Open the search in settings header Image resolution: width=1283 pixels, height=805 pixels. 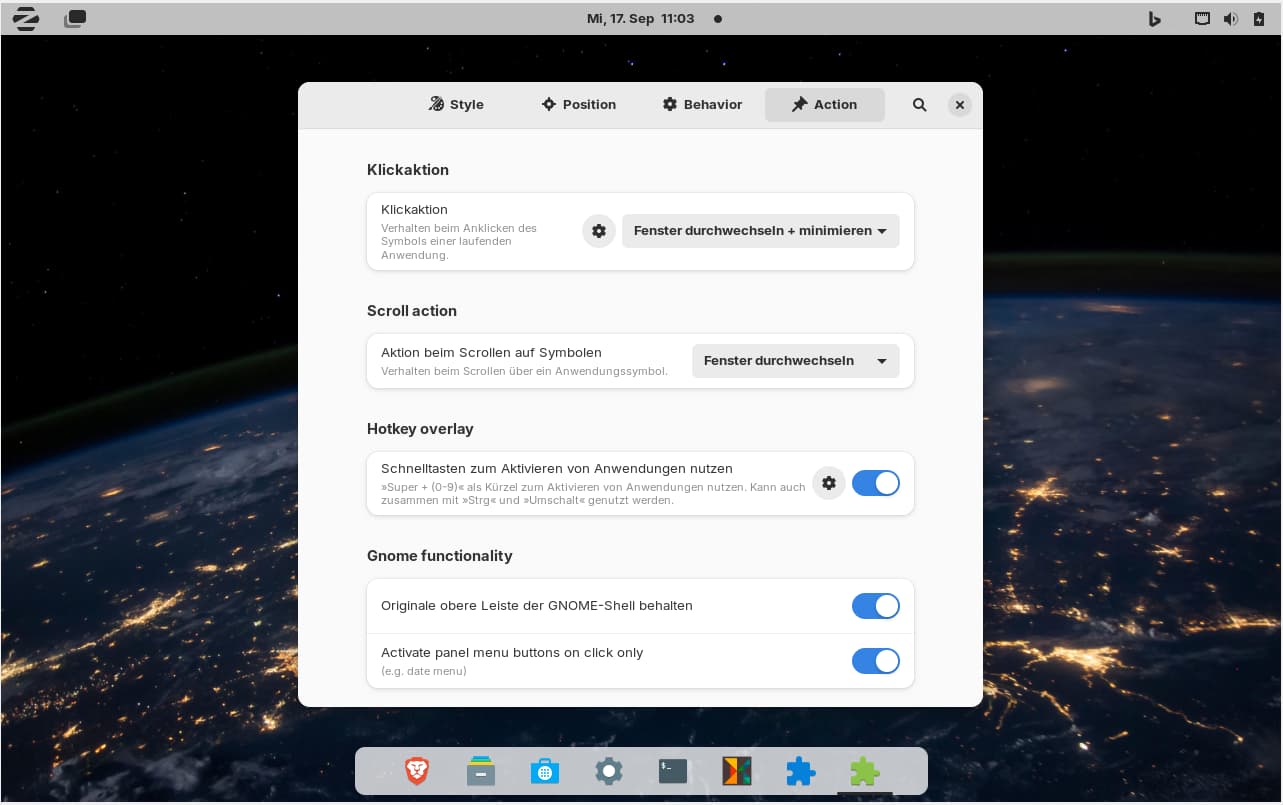click(x=919, y=105)
